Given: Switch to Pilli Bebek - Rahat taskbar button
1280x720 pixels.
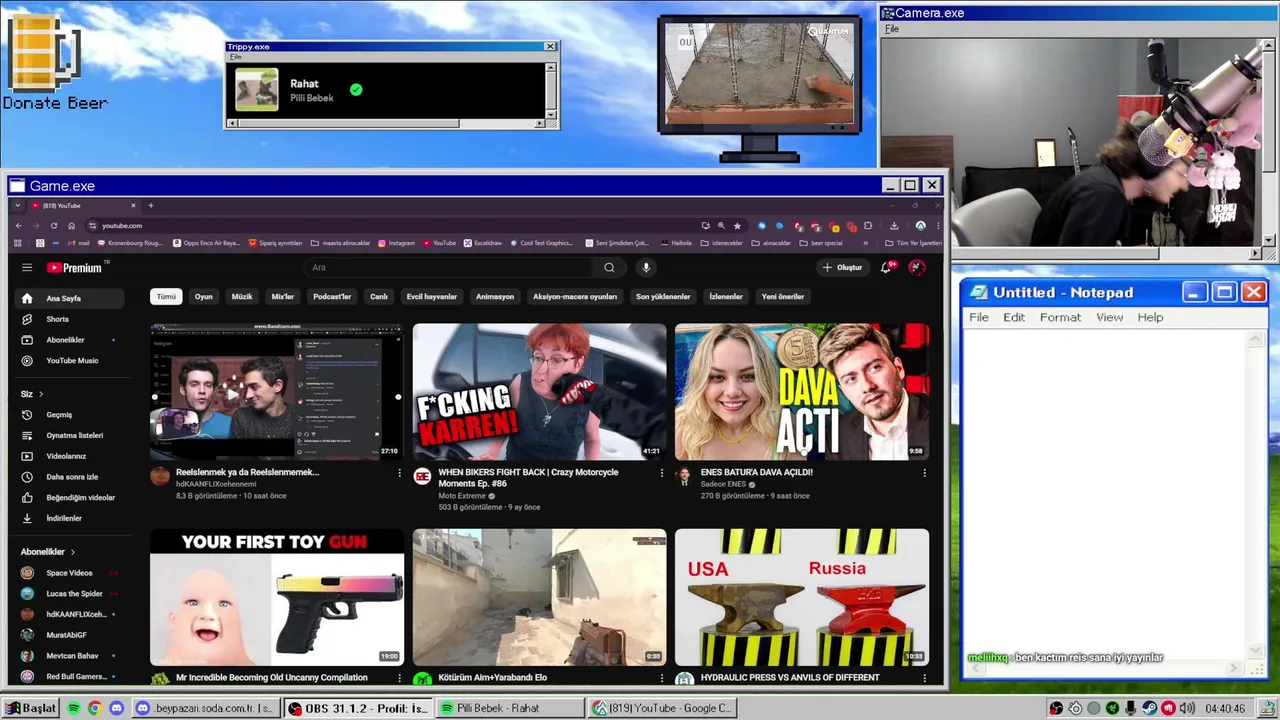Looking at the screenshot, I should [x=509, y=708].
